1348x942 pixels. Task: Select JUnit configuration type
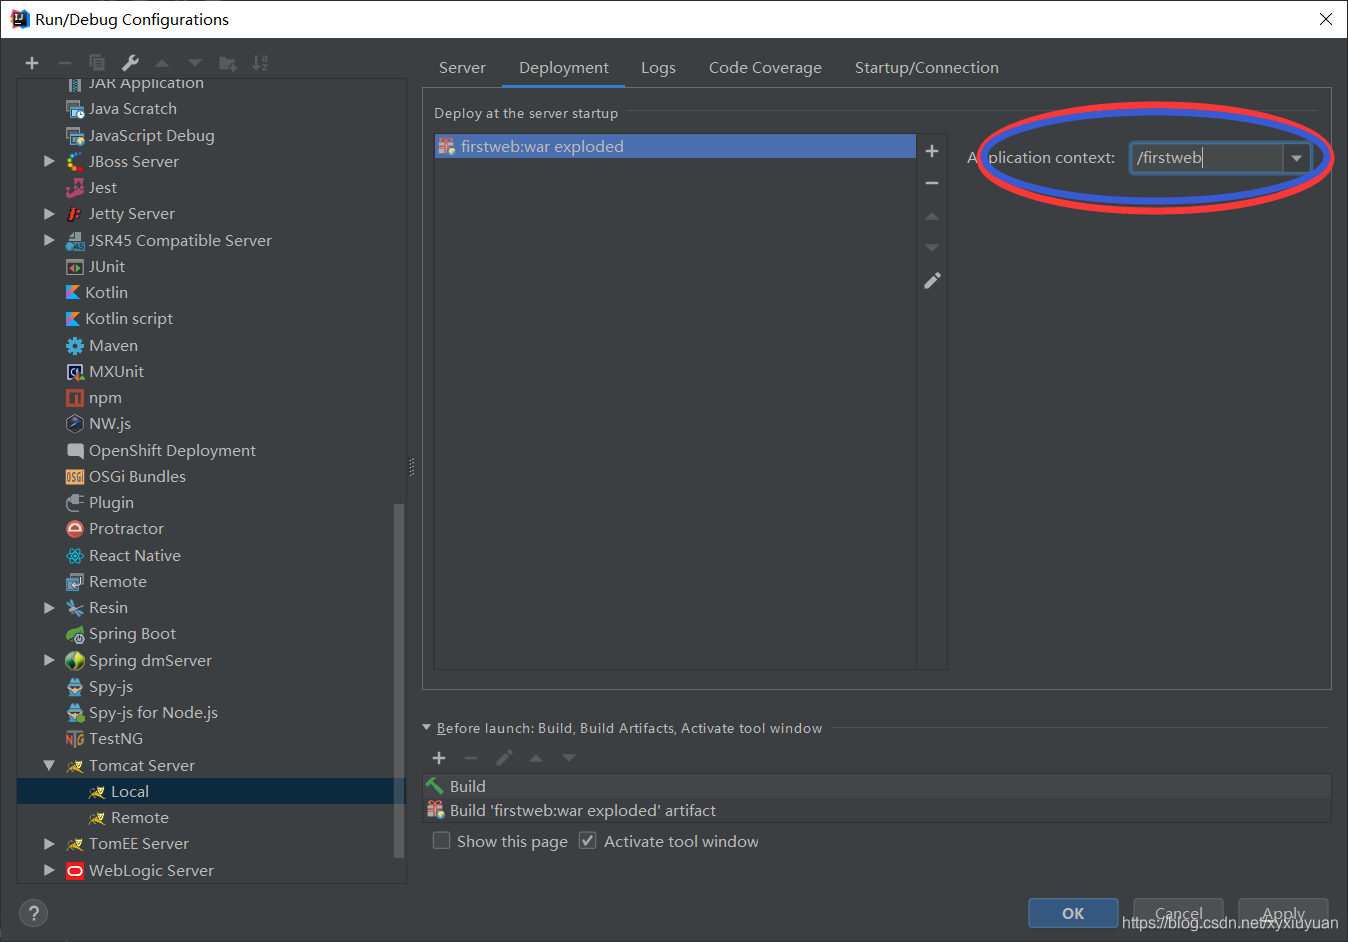[x=106, y=267]
